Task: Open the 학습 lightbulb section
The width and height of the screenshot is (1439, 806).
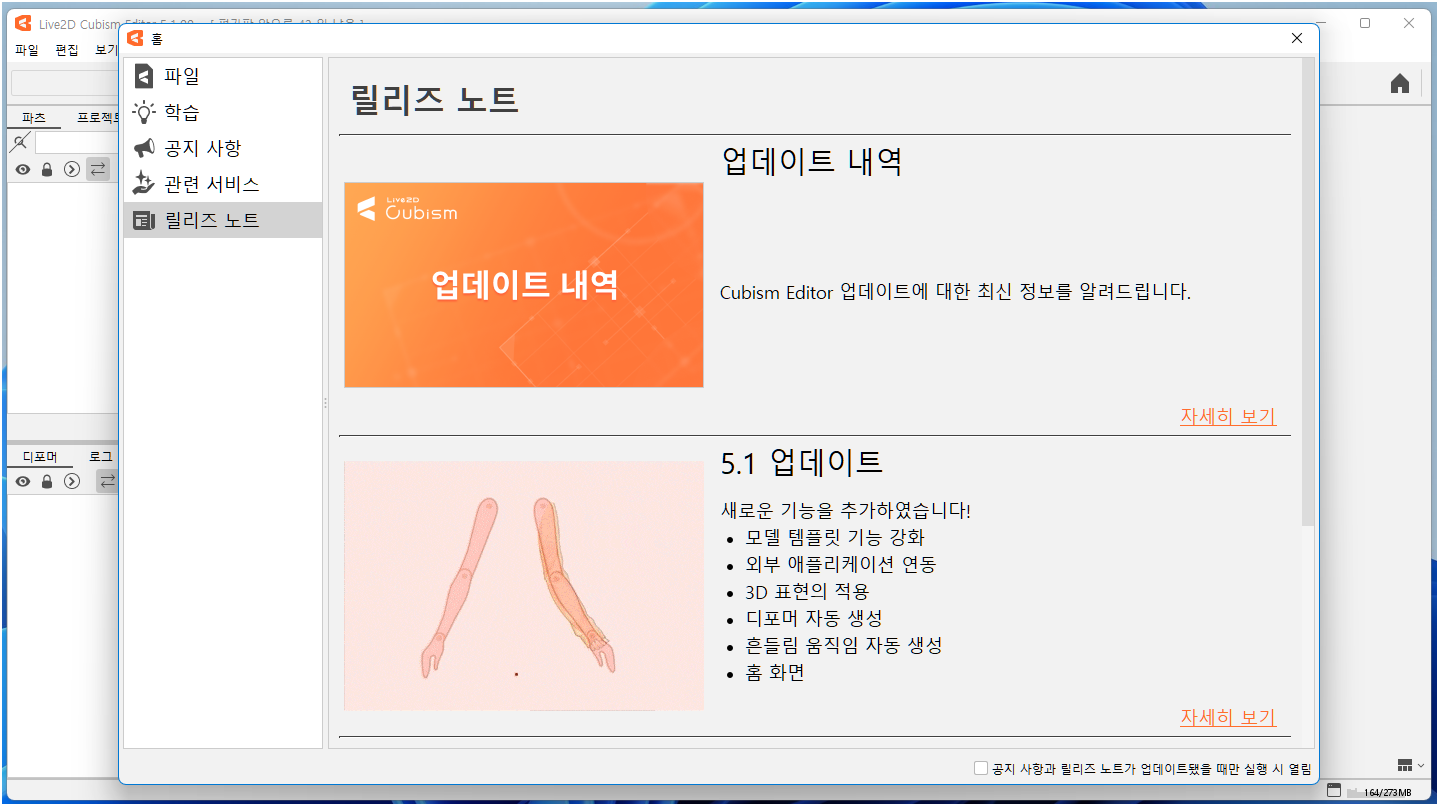Action: [x=222, y=112]
